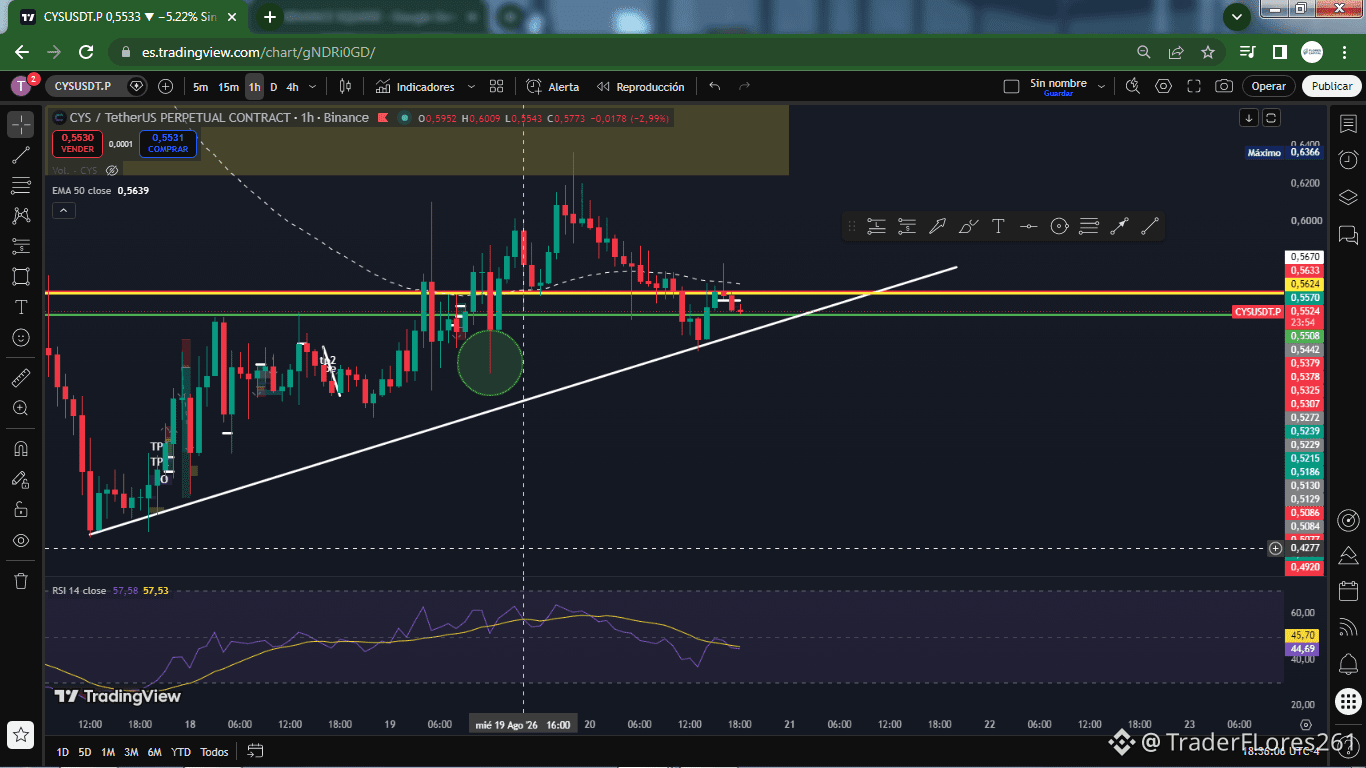Take a chart snapshot with camera
This screenshot has width=1366, height=768.
point(1224,87)
